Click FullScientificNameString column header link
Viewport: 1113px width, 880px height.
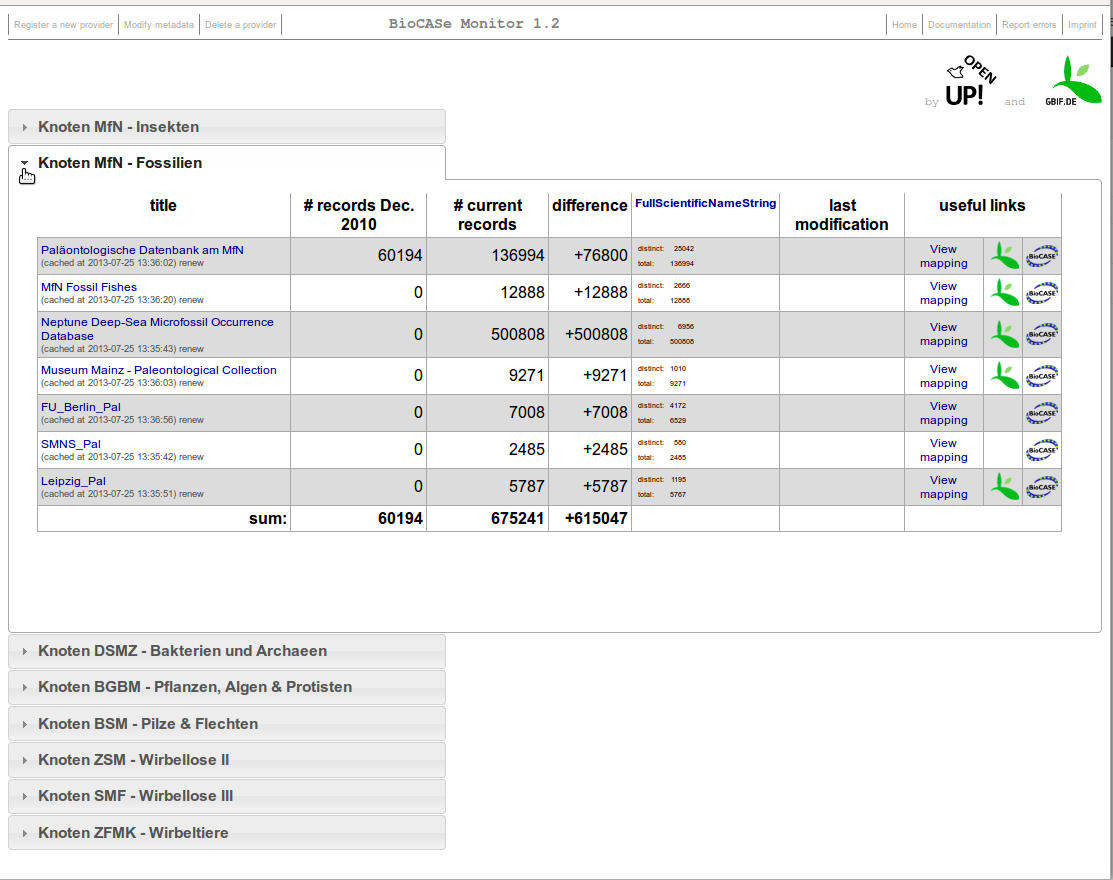705,203
